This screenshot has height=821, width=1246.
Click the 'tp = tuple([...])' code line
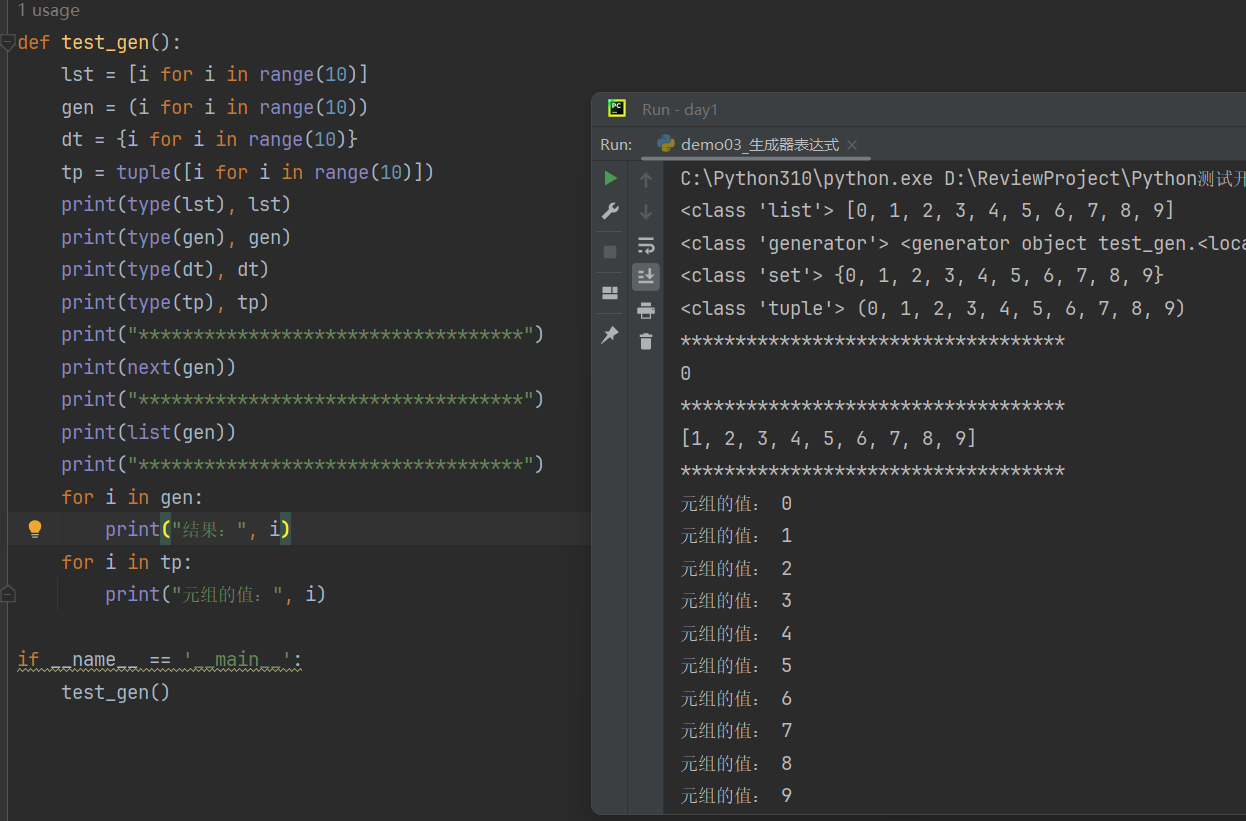click(x=248, y=173)
